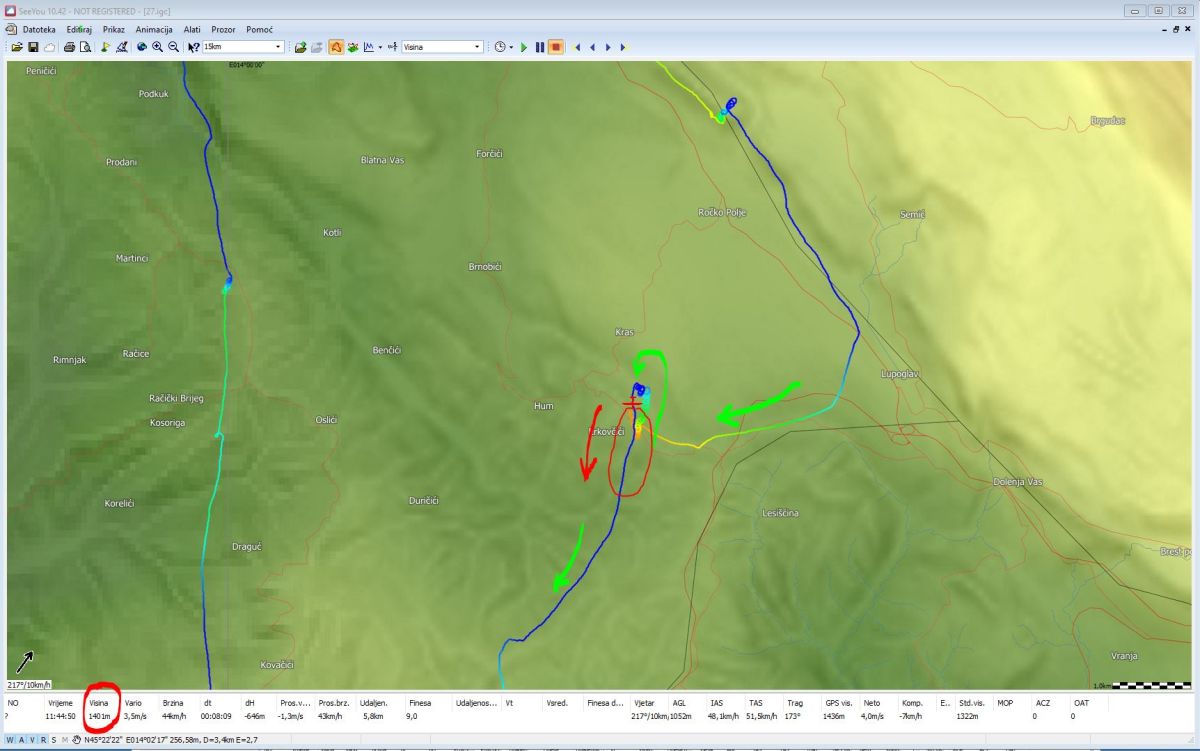Click the Finesa column header
This screenshot has height=751, width=1200.
(x=418, y=703)
